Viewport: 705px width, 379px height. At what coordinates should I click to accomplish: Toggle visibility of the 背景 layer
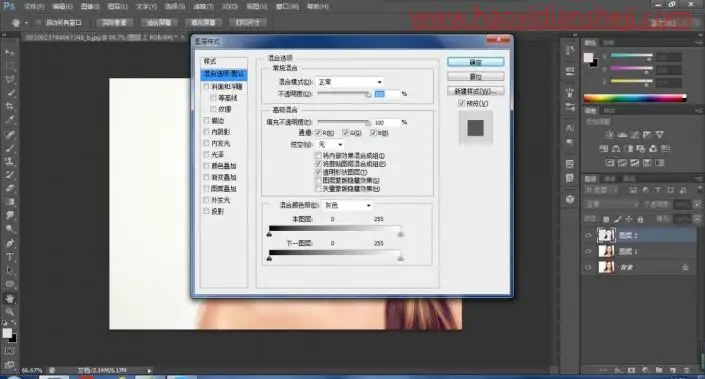[x=588, y=268]
